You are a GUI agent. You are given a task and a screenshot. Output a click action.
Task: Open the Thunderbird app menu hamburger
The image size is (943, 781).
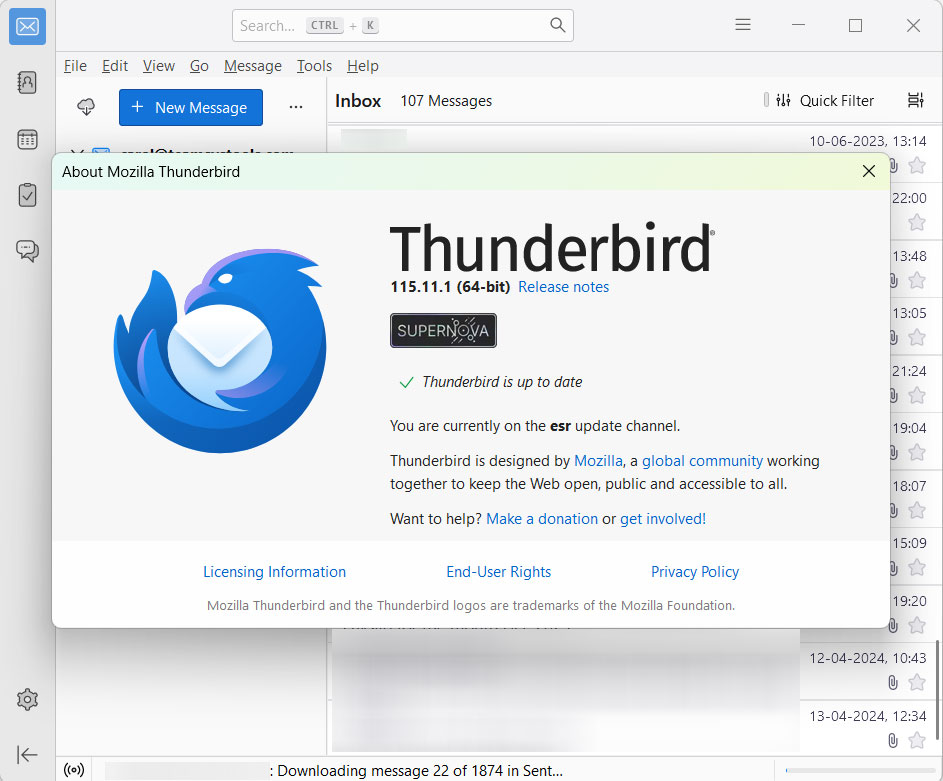tap(742, 25)
